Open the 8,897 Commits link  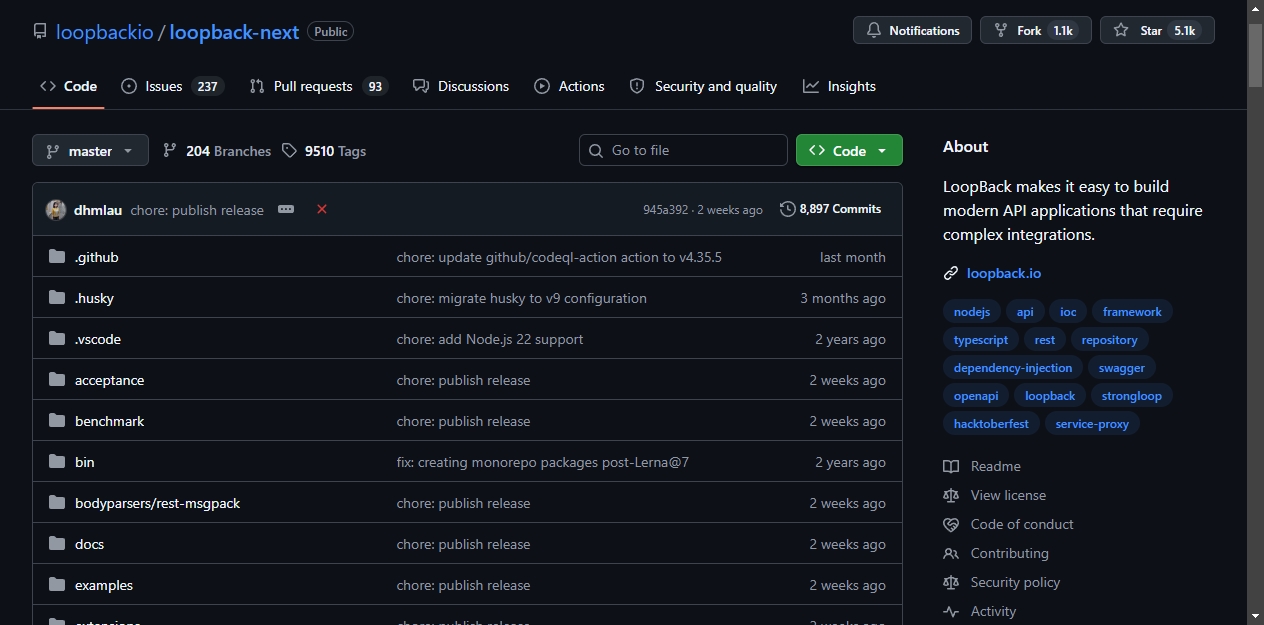coord(831,209)
